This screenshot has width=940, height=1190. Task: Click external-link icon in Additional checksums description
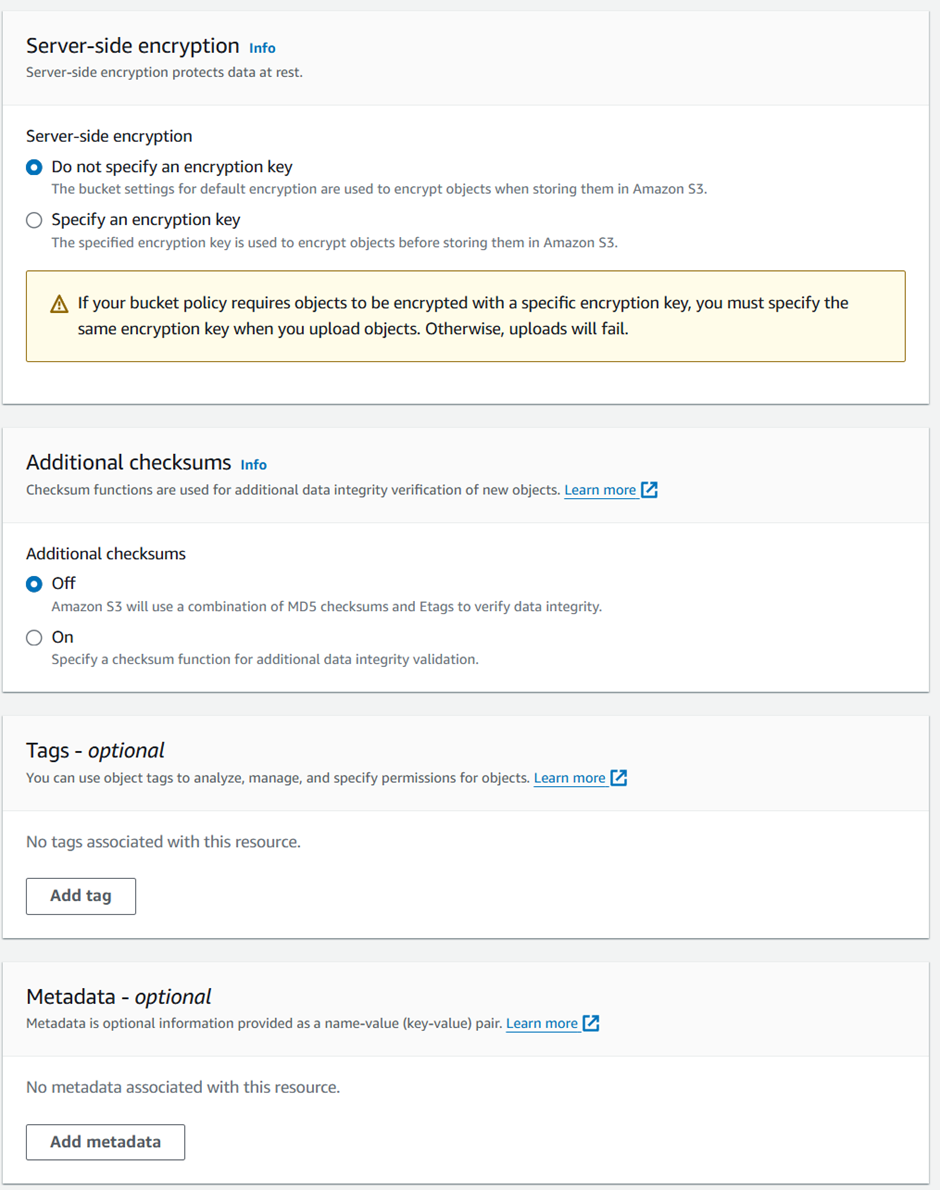[649, 490]
